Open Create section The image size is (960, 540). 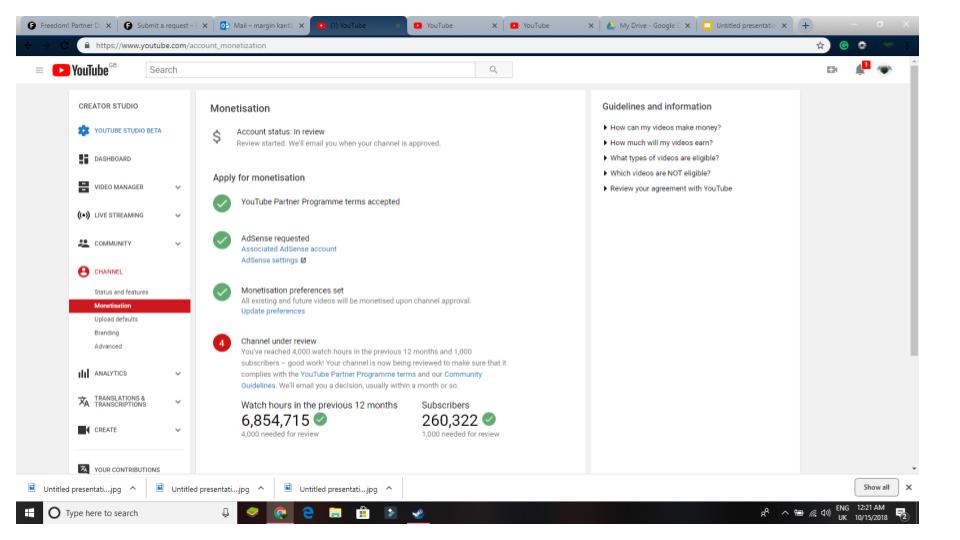(105, 430)
